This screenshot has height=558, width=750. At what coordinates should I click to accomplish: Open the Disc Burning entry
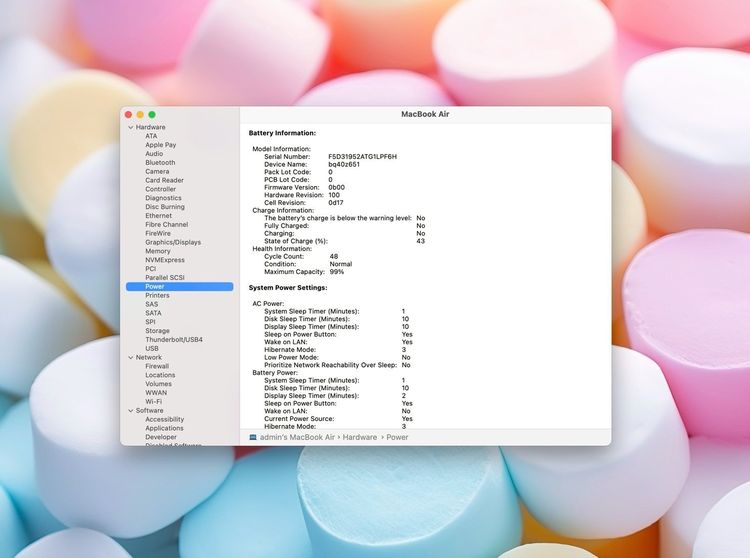coord(165,207)
